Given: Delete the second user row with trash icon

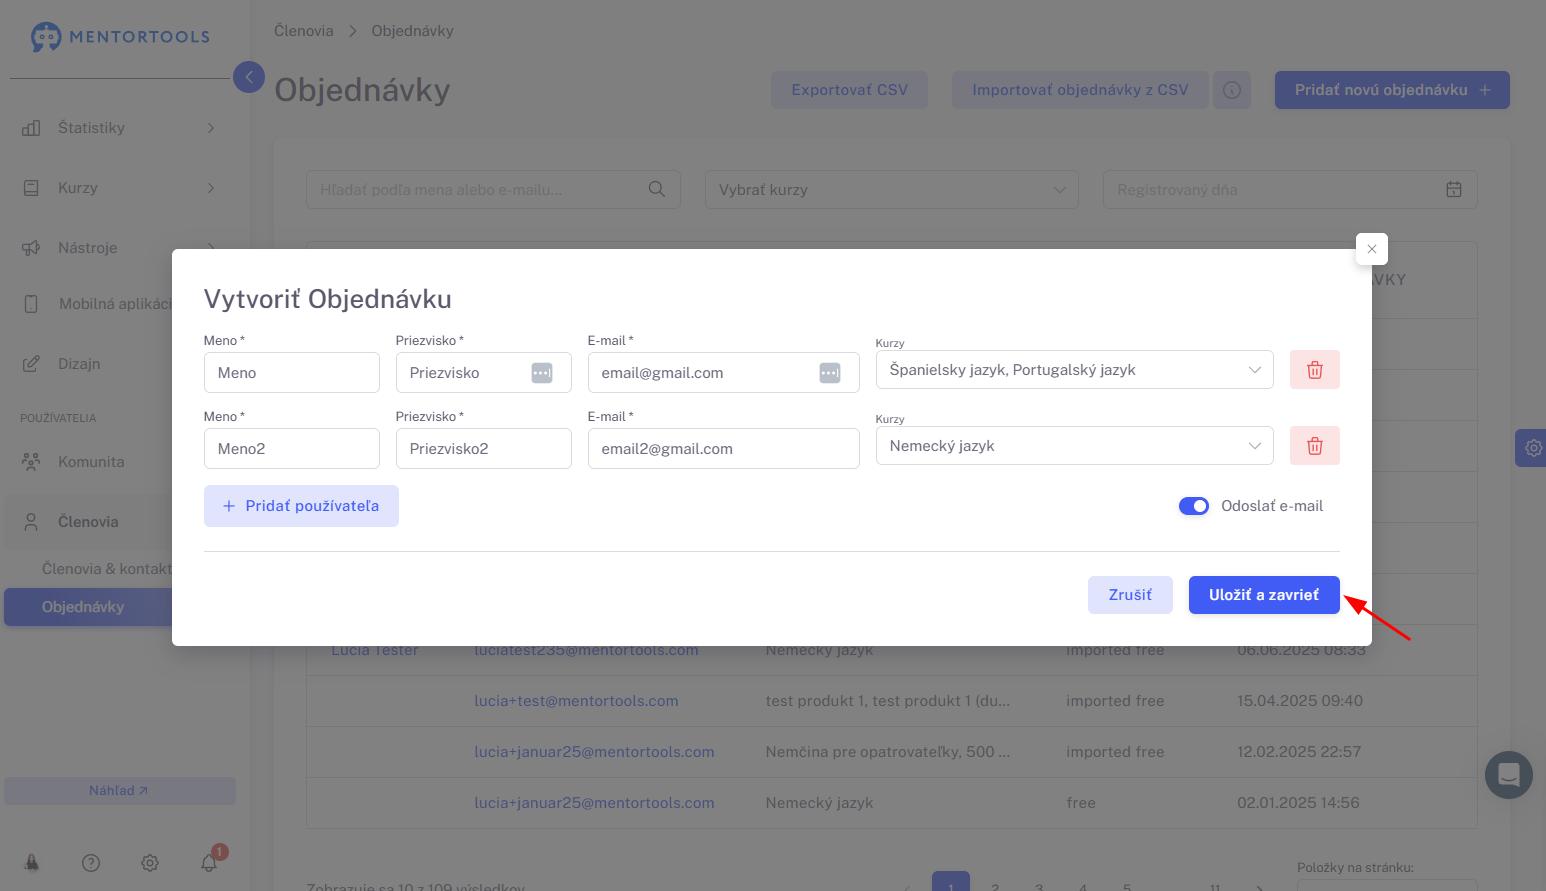Looking at the screenshot, I should [1314, 446].
